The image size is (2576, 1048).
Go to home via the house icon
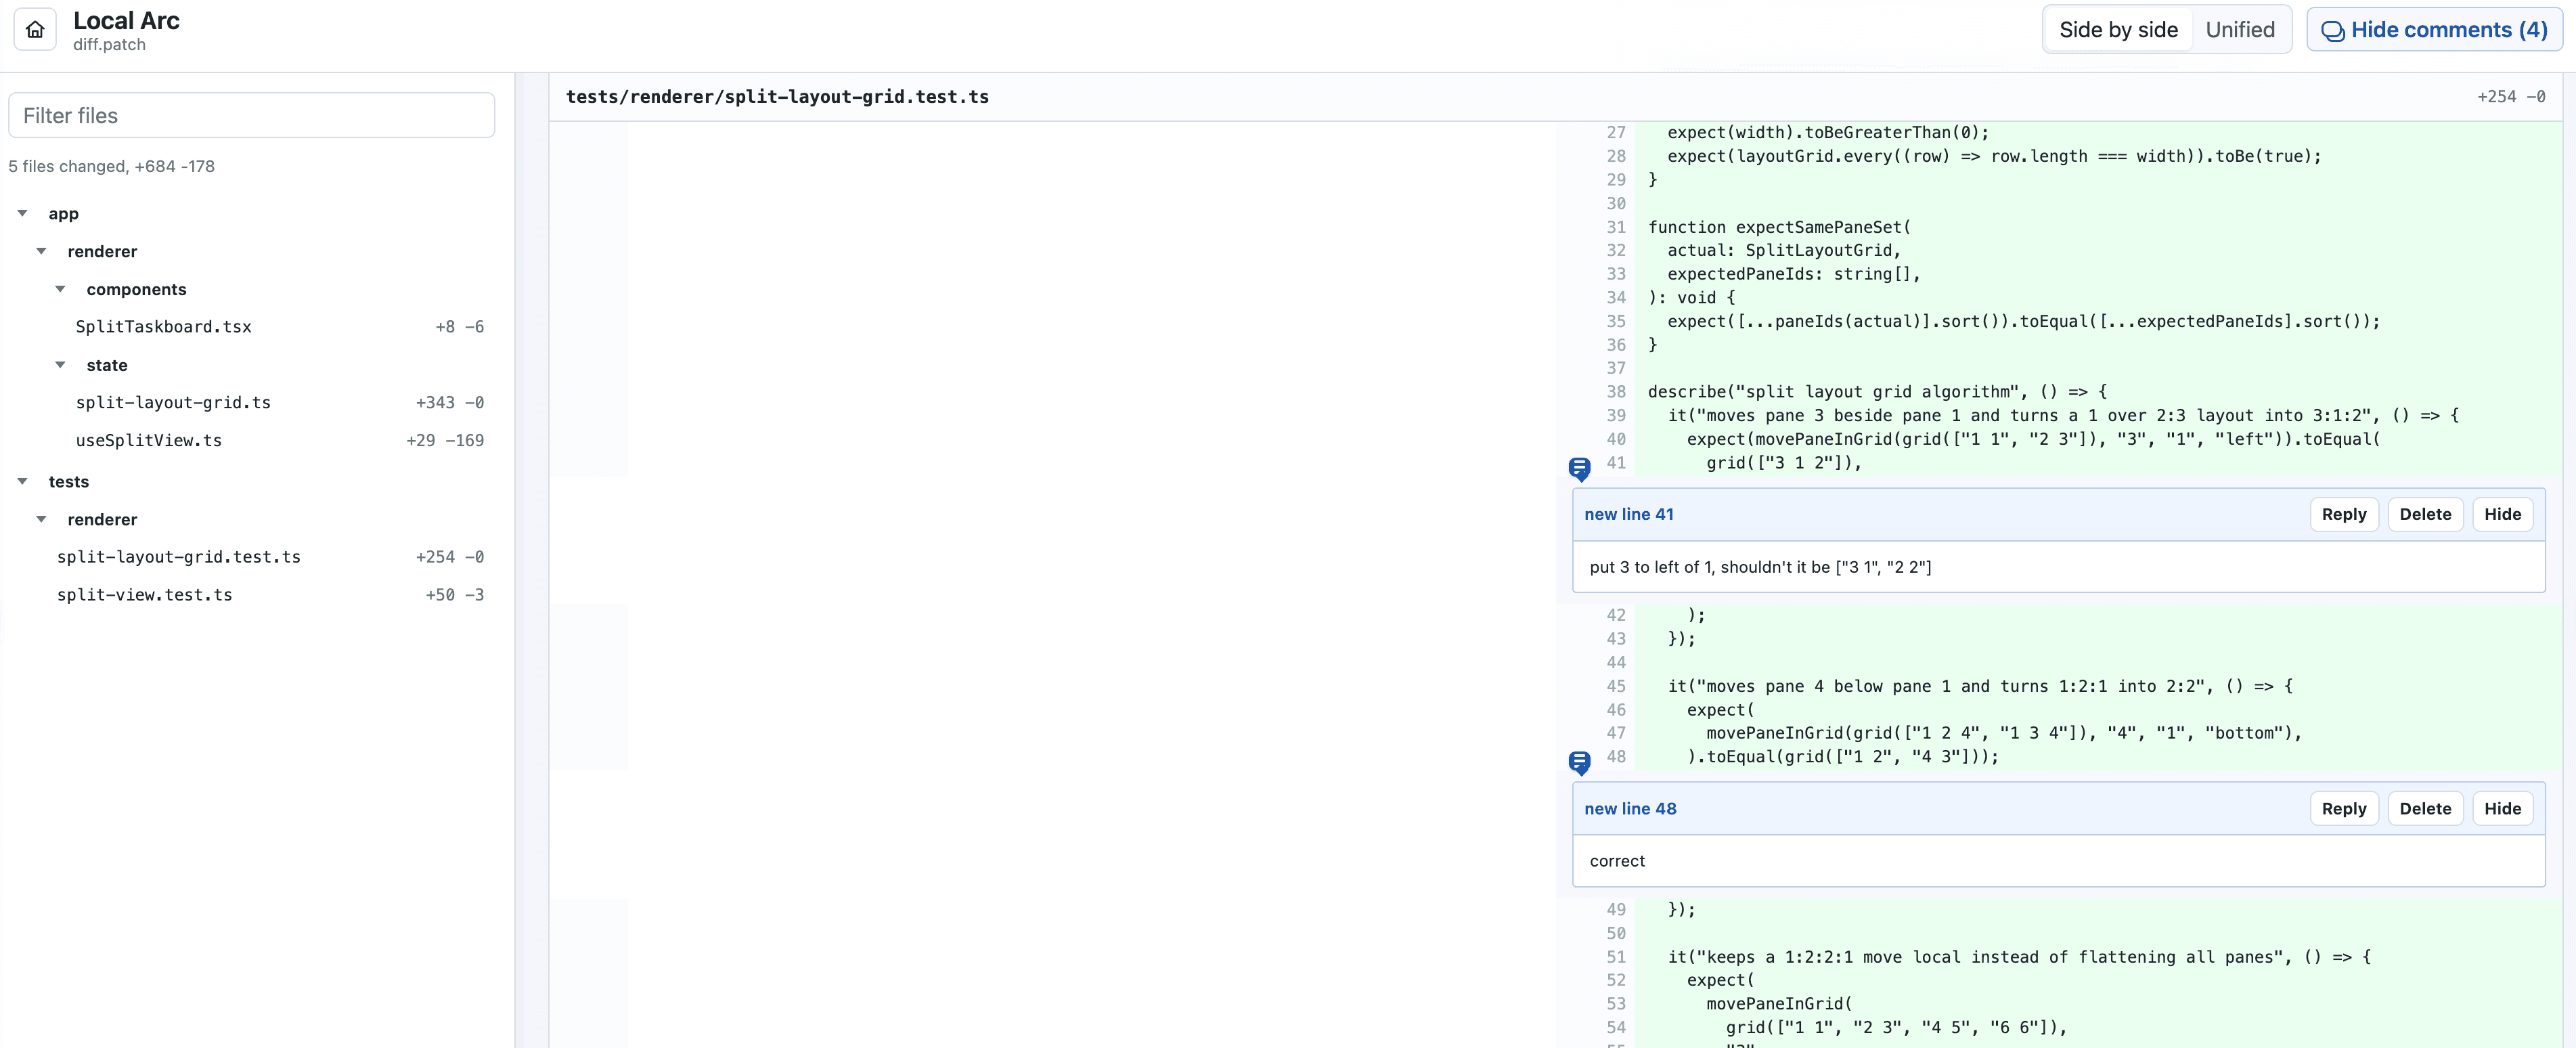[35, 29]
